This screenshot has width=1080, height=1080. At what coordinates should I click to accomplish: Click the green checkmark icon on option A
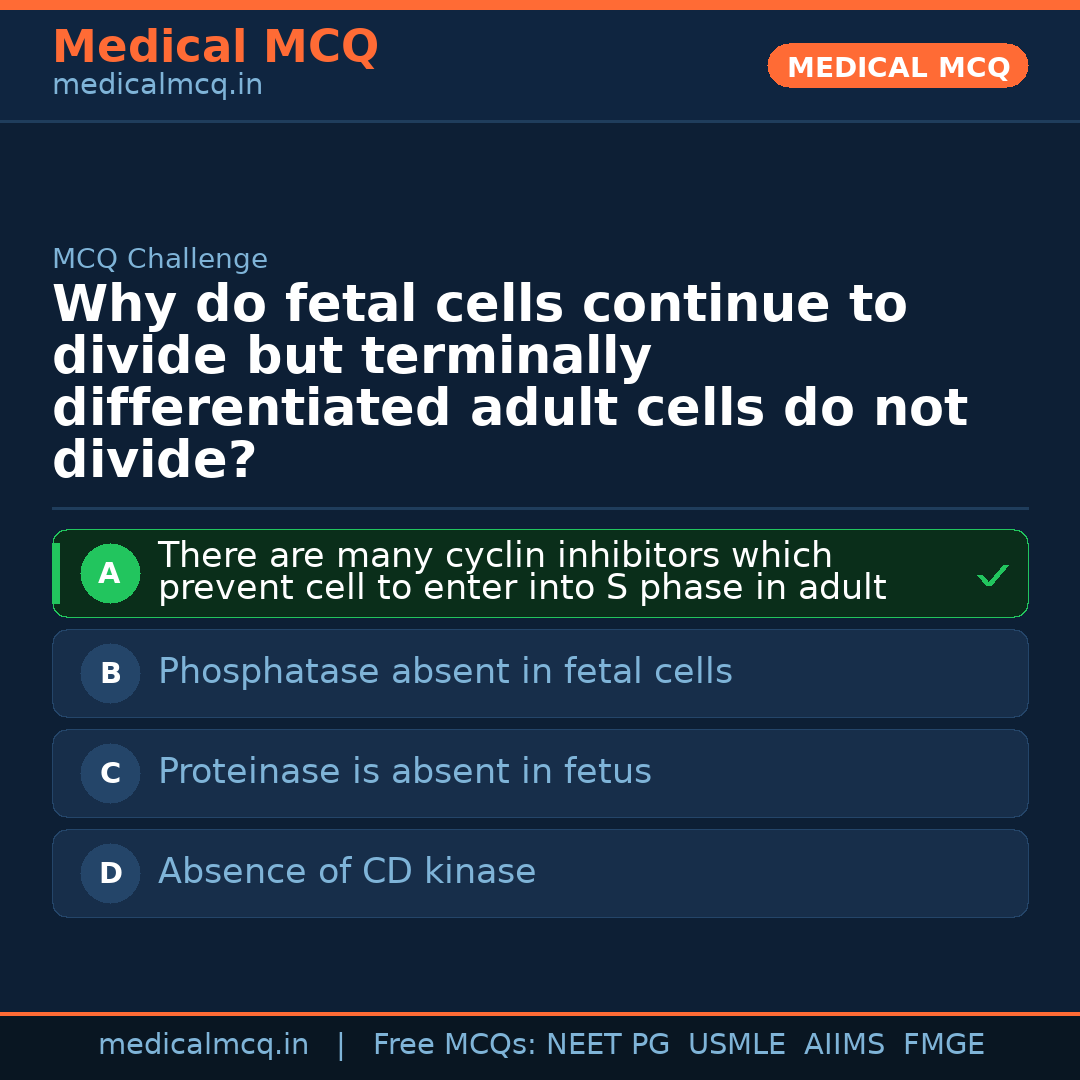coord(992,575)
